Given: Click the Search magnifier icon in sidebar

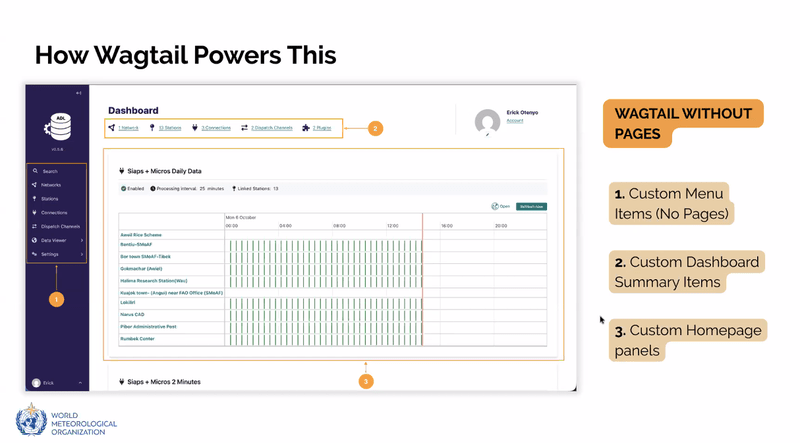Looking at the screenshot, I should click(35, 171).
